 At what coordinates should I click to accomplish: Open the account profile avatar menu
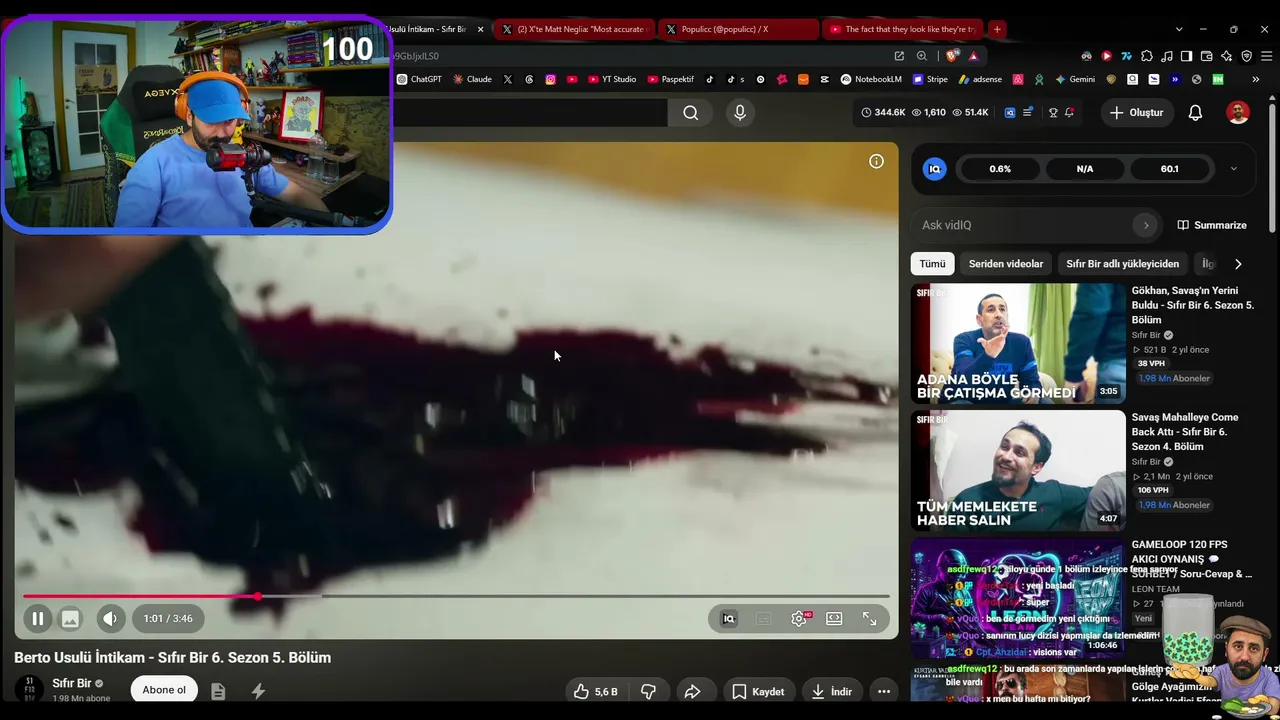point(1238,113)
